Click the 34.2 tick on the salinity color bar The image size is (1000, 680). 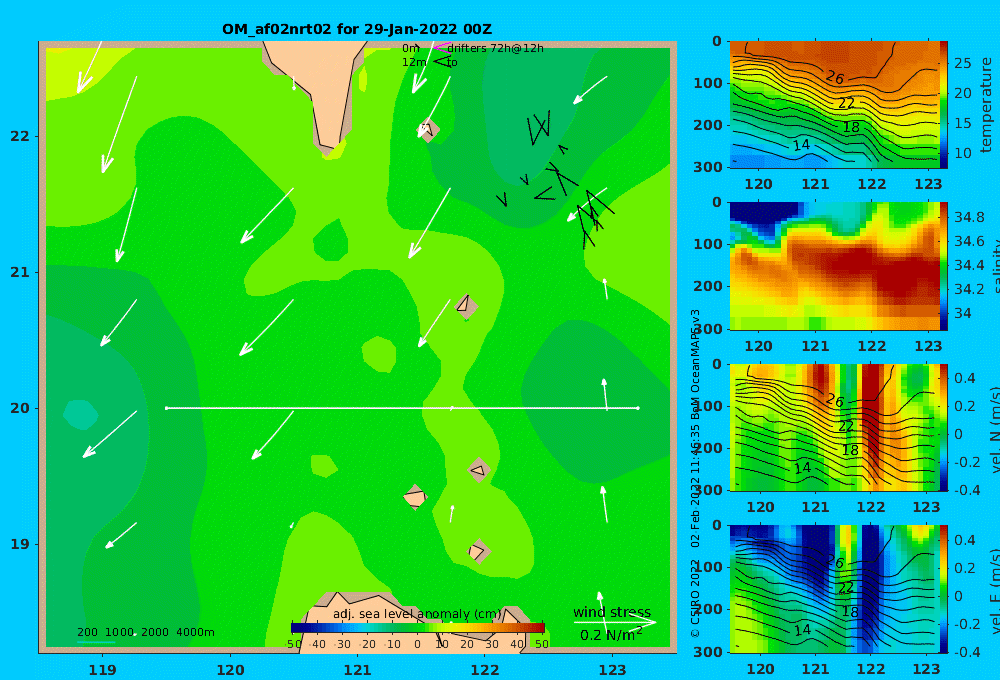click(969, 290)
